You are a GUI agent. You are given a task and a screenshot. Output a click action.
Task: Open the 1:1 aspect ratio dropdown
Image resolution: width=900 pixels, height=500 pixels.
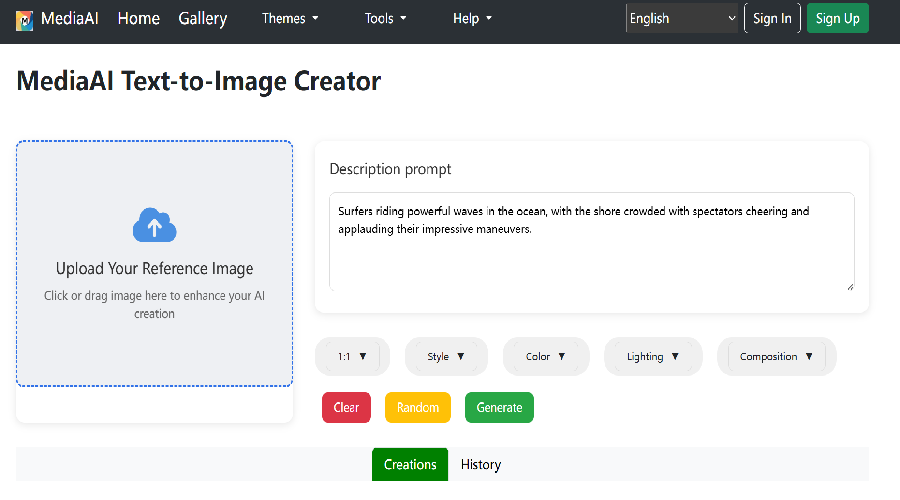pos(352,356)
